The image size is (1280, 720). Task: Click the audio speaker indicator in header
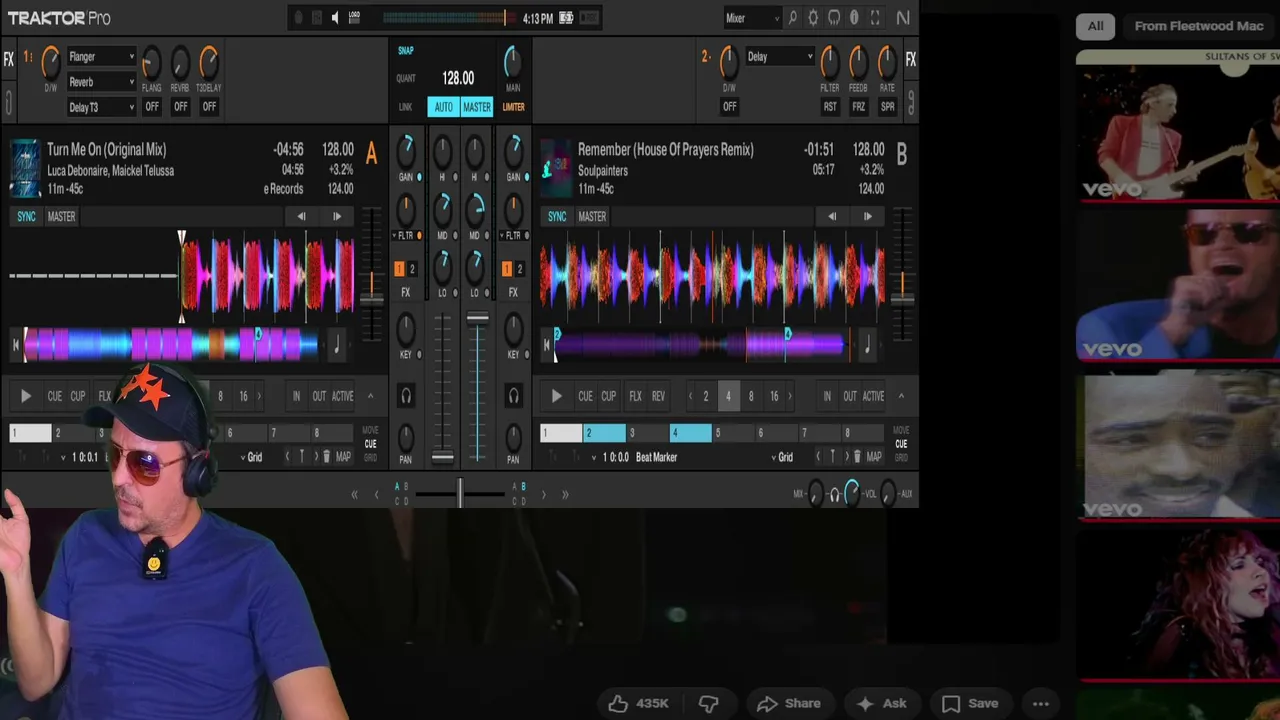[x=335, y=18]
